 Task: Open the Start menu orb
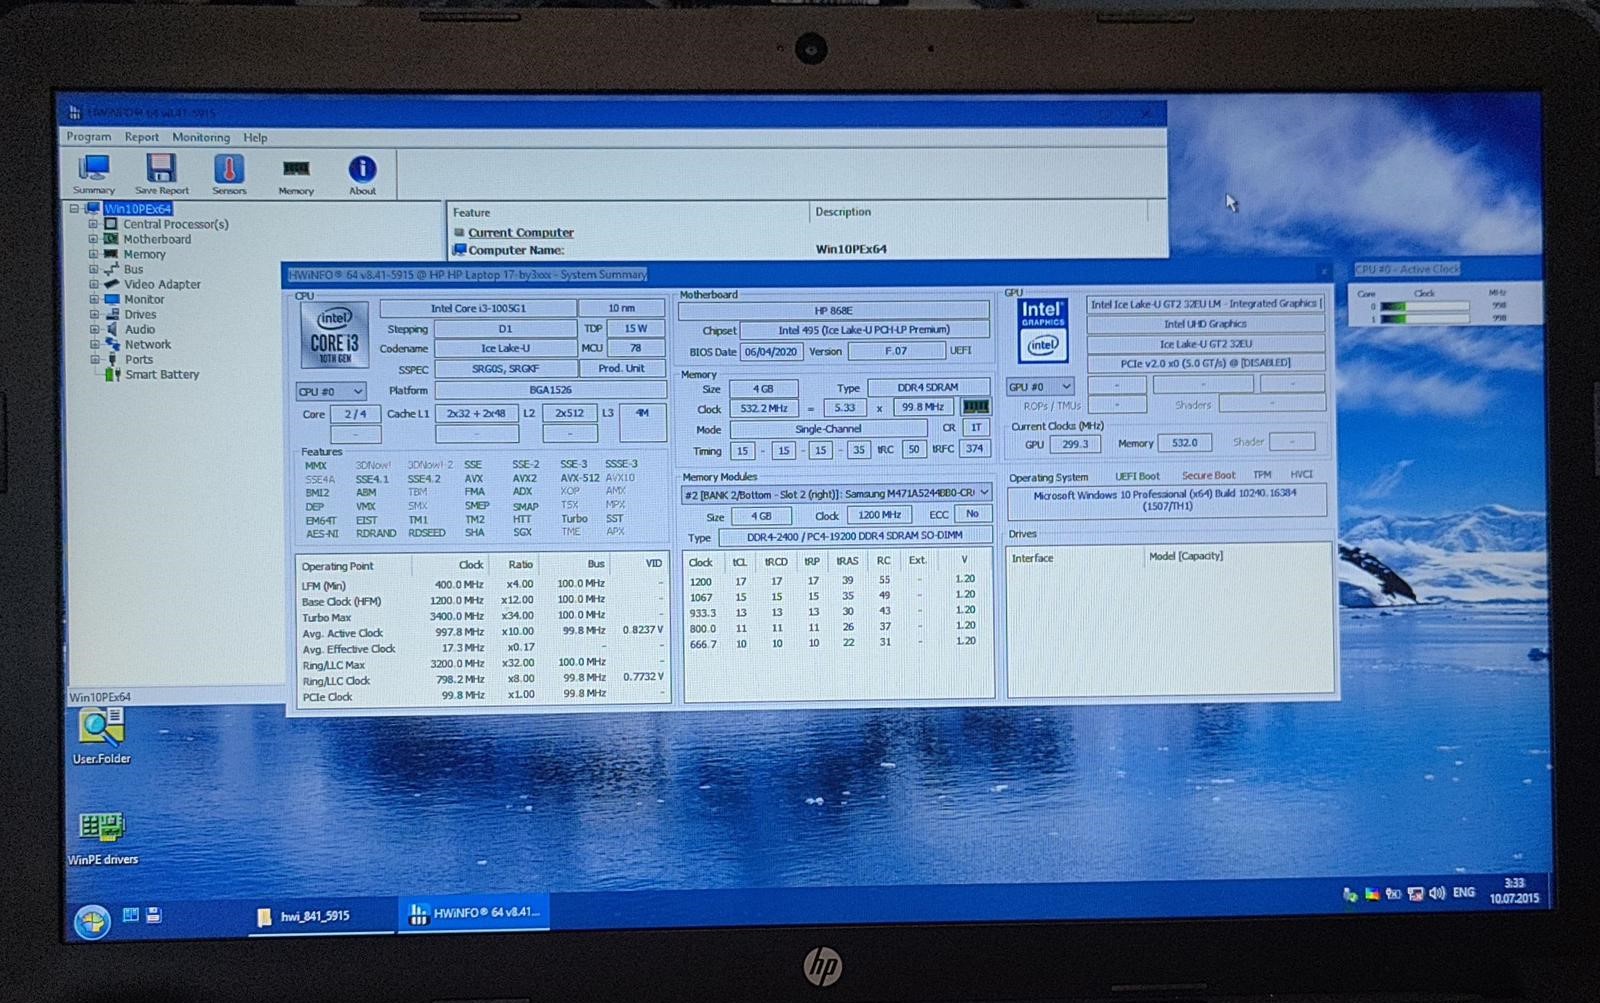pyautogui.click(x=91, y=920)
